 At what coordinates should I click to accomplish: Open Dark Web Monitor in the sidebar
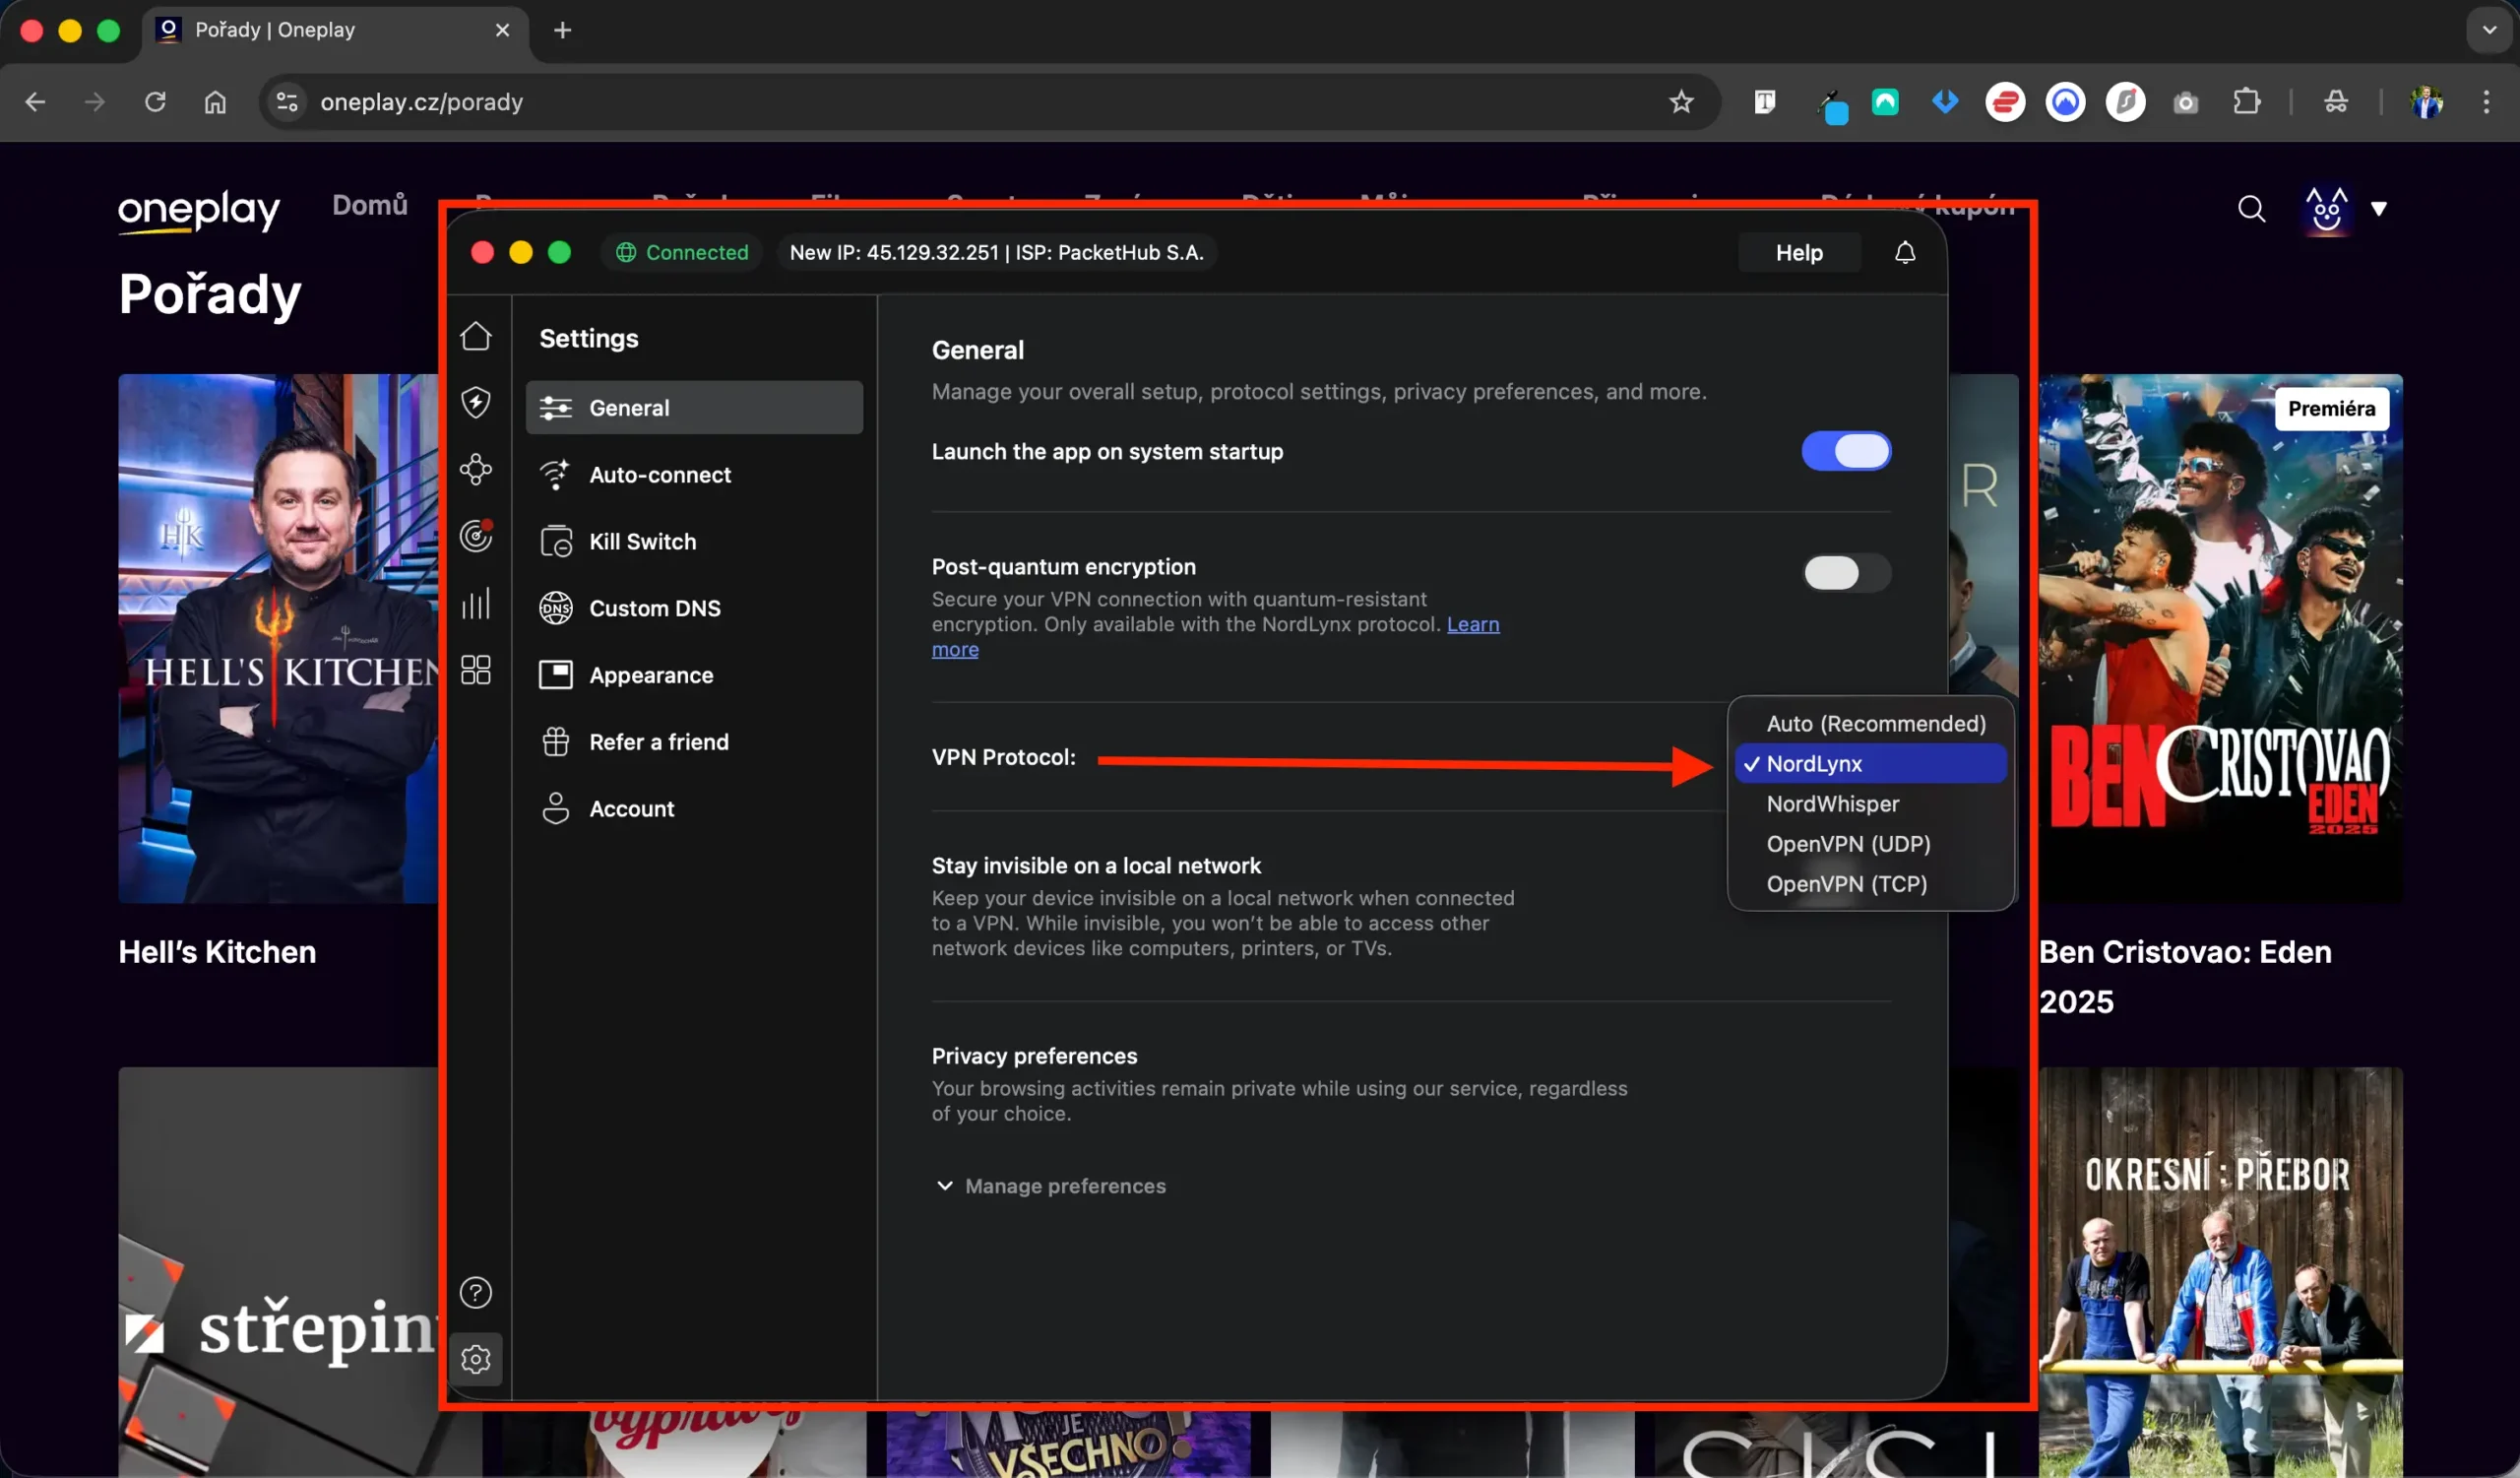pyautogui.click(x=476, y=536)
